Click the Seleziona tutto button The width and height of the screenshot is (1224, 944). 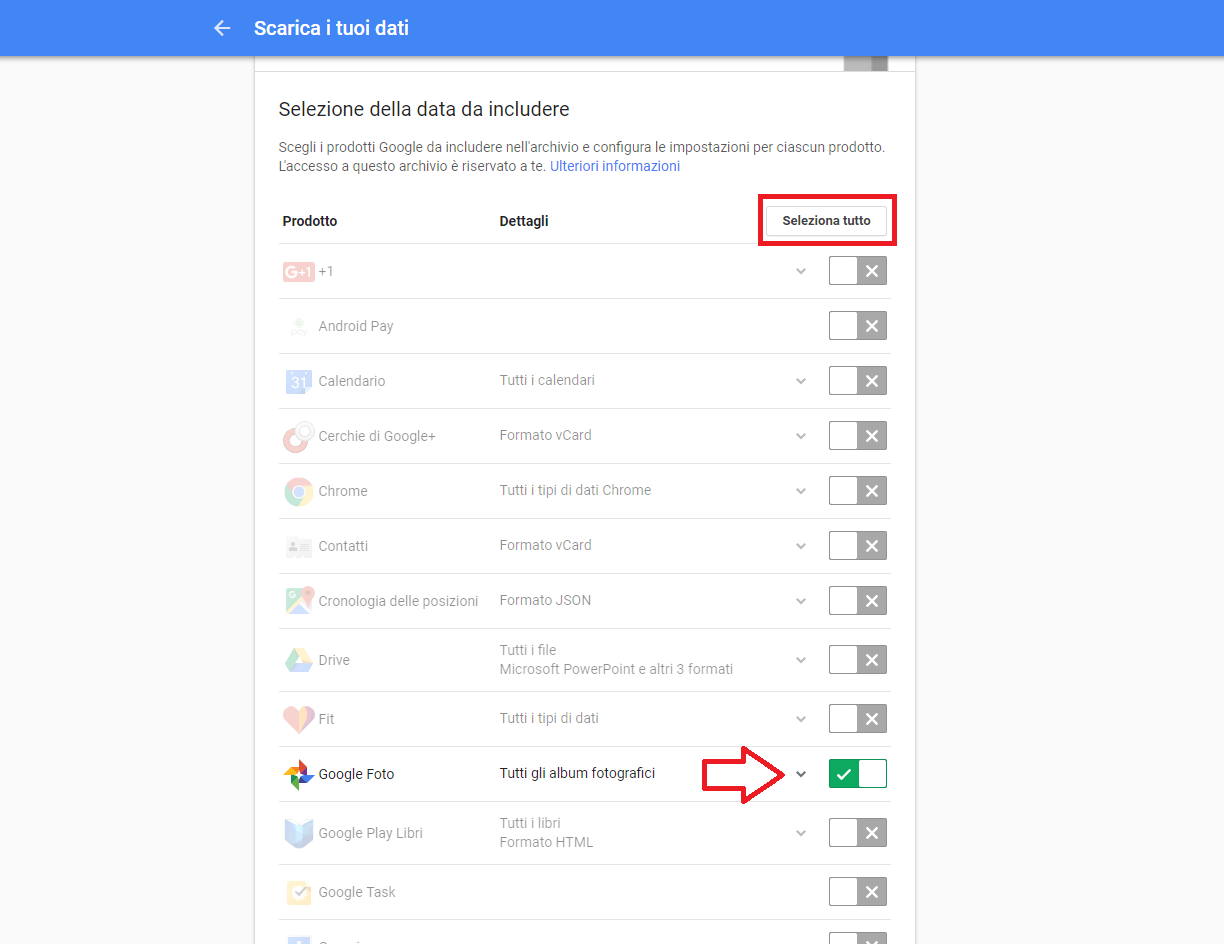click(826, 220)
